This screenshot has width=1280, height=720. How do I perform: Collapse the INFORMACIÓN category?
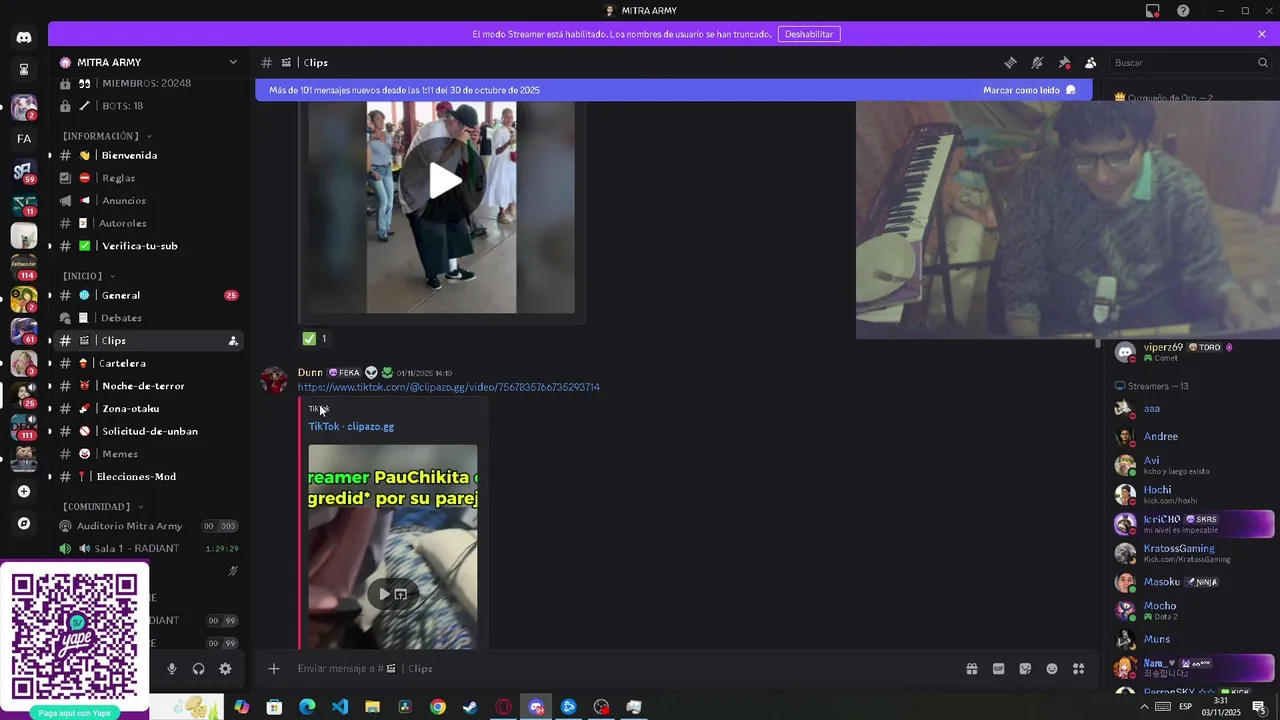106,136
